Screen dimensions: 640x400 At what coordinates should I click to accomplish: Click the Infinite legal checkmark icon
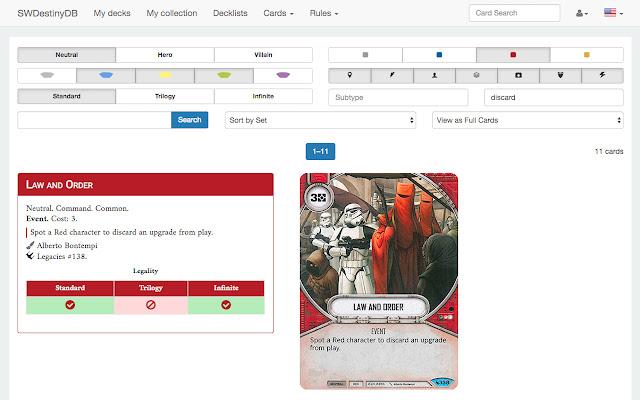[226, 305]
